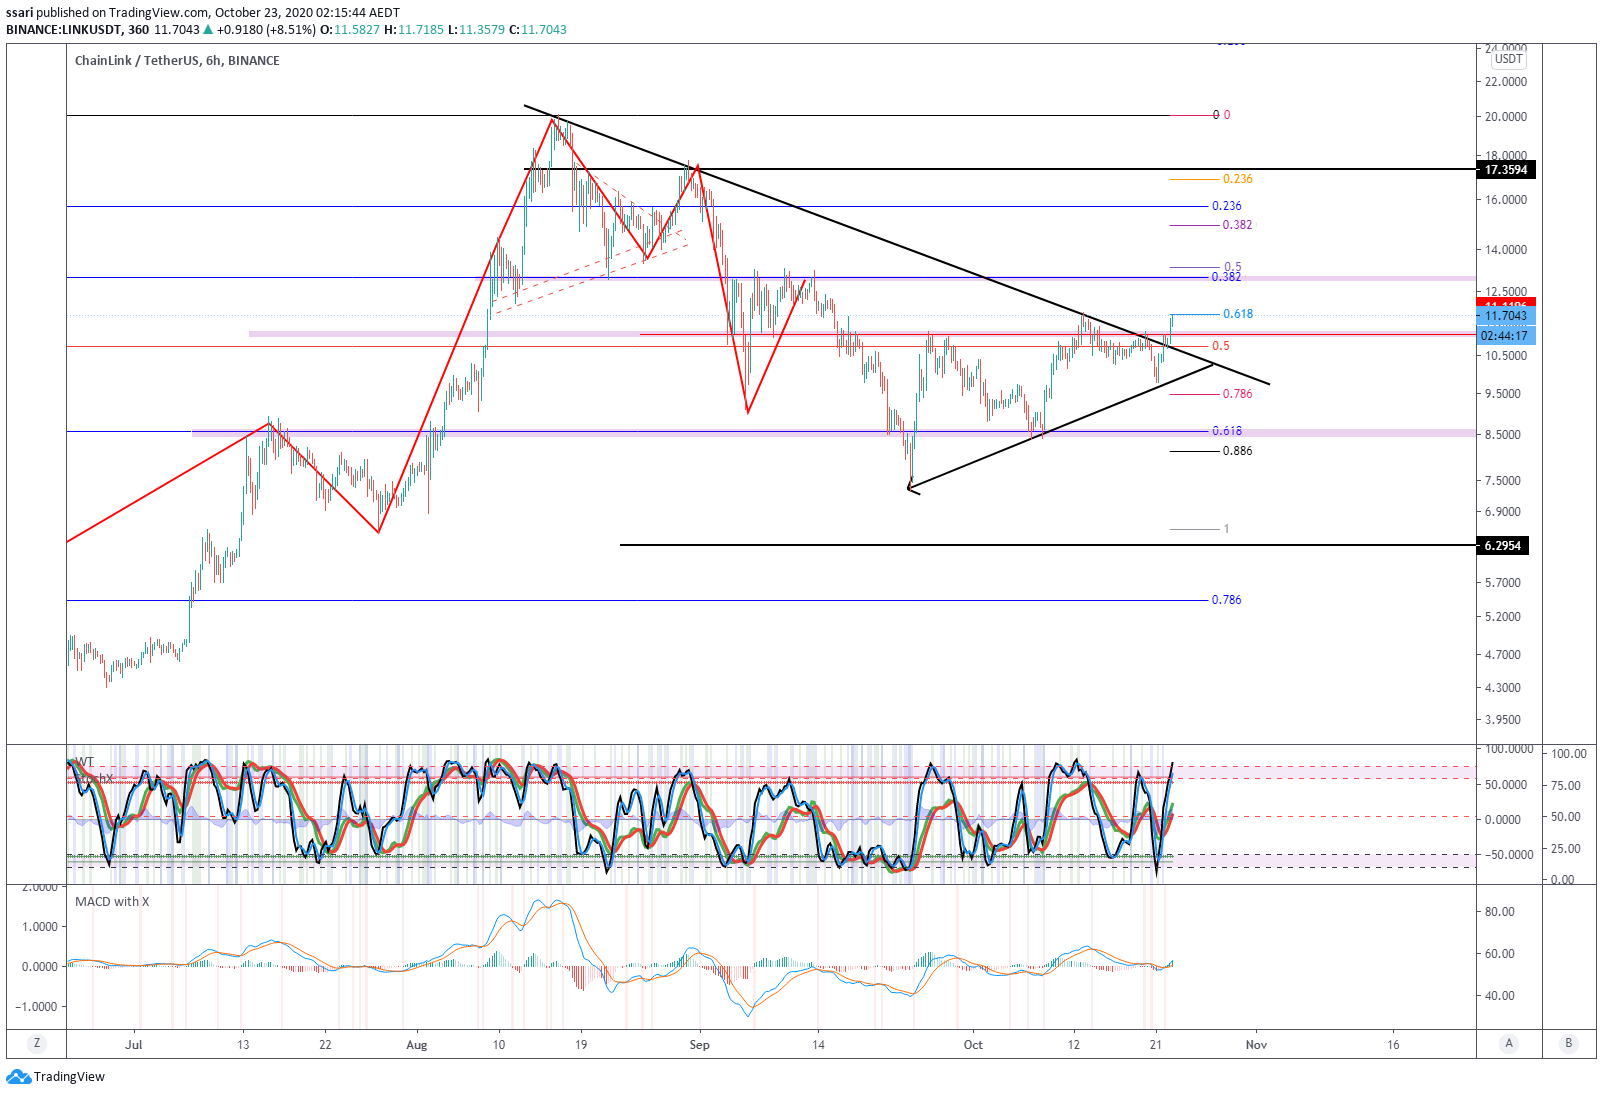Click the Oct label on time axis
The image size is (1603, 1095).
973,1045
